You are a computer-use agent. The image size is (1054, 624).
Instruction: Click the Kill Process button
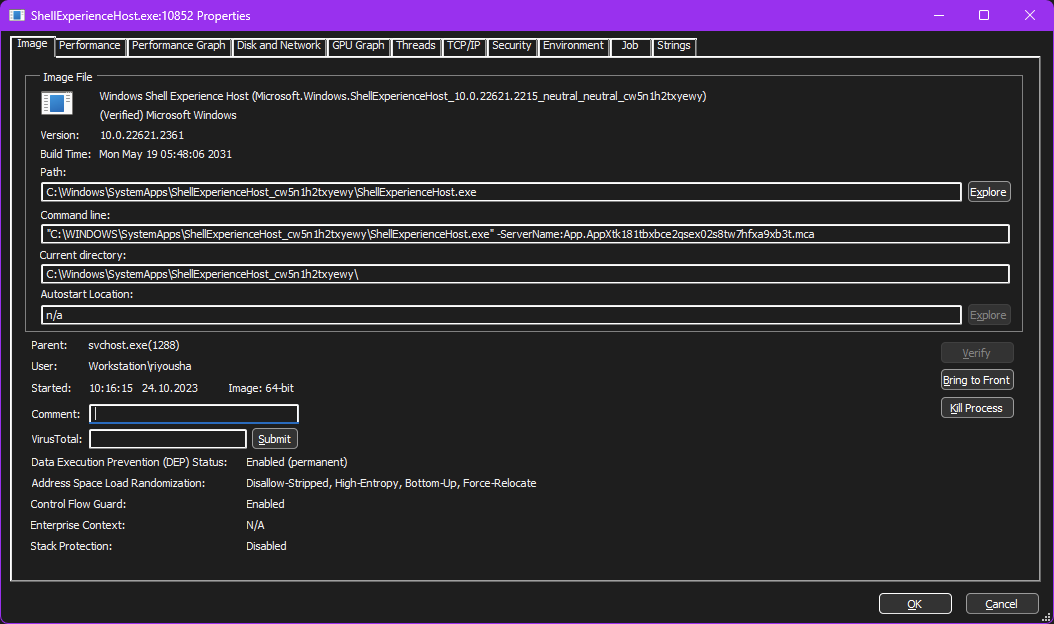977,408
